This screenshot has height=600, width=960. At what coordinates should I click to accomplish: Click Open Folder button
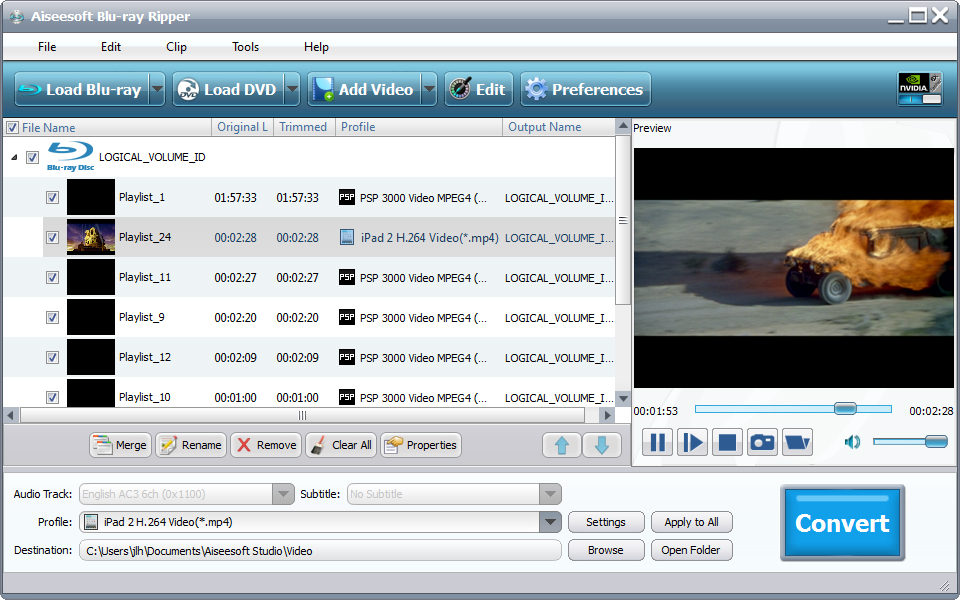[692, 550]
